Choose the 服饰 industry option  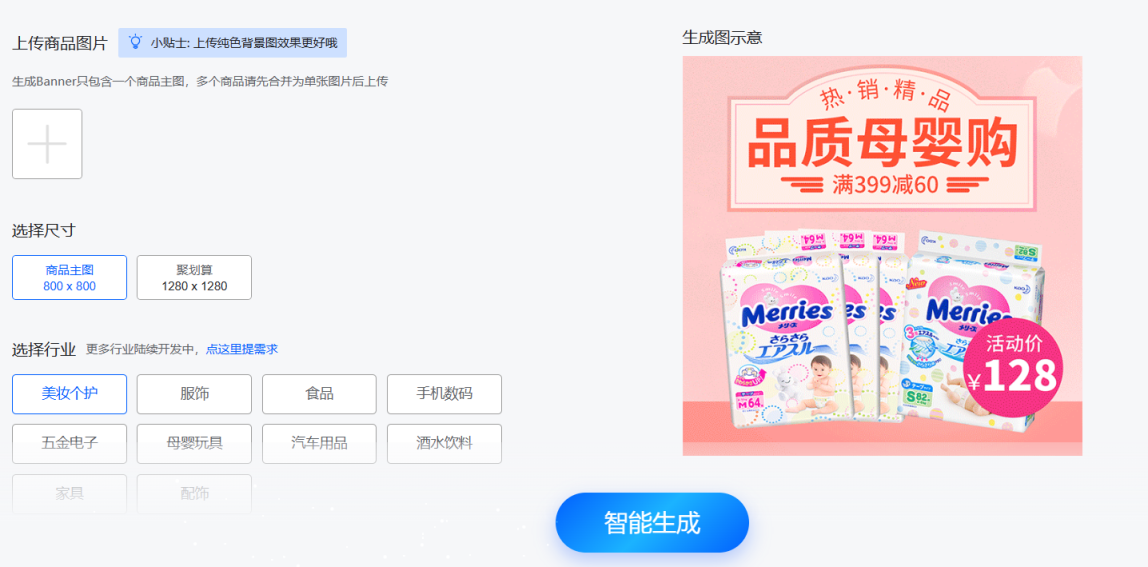(x=194, y=394)
